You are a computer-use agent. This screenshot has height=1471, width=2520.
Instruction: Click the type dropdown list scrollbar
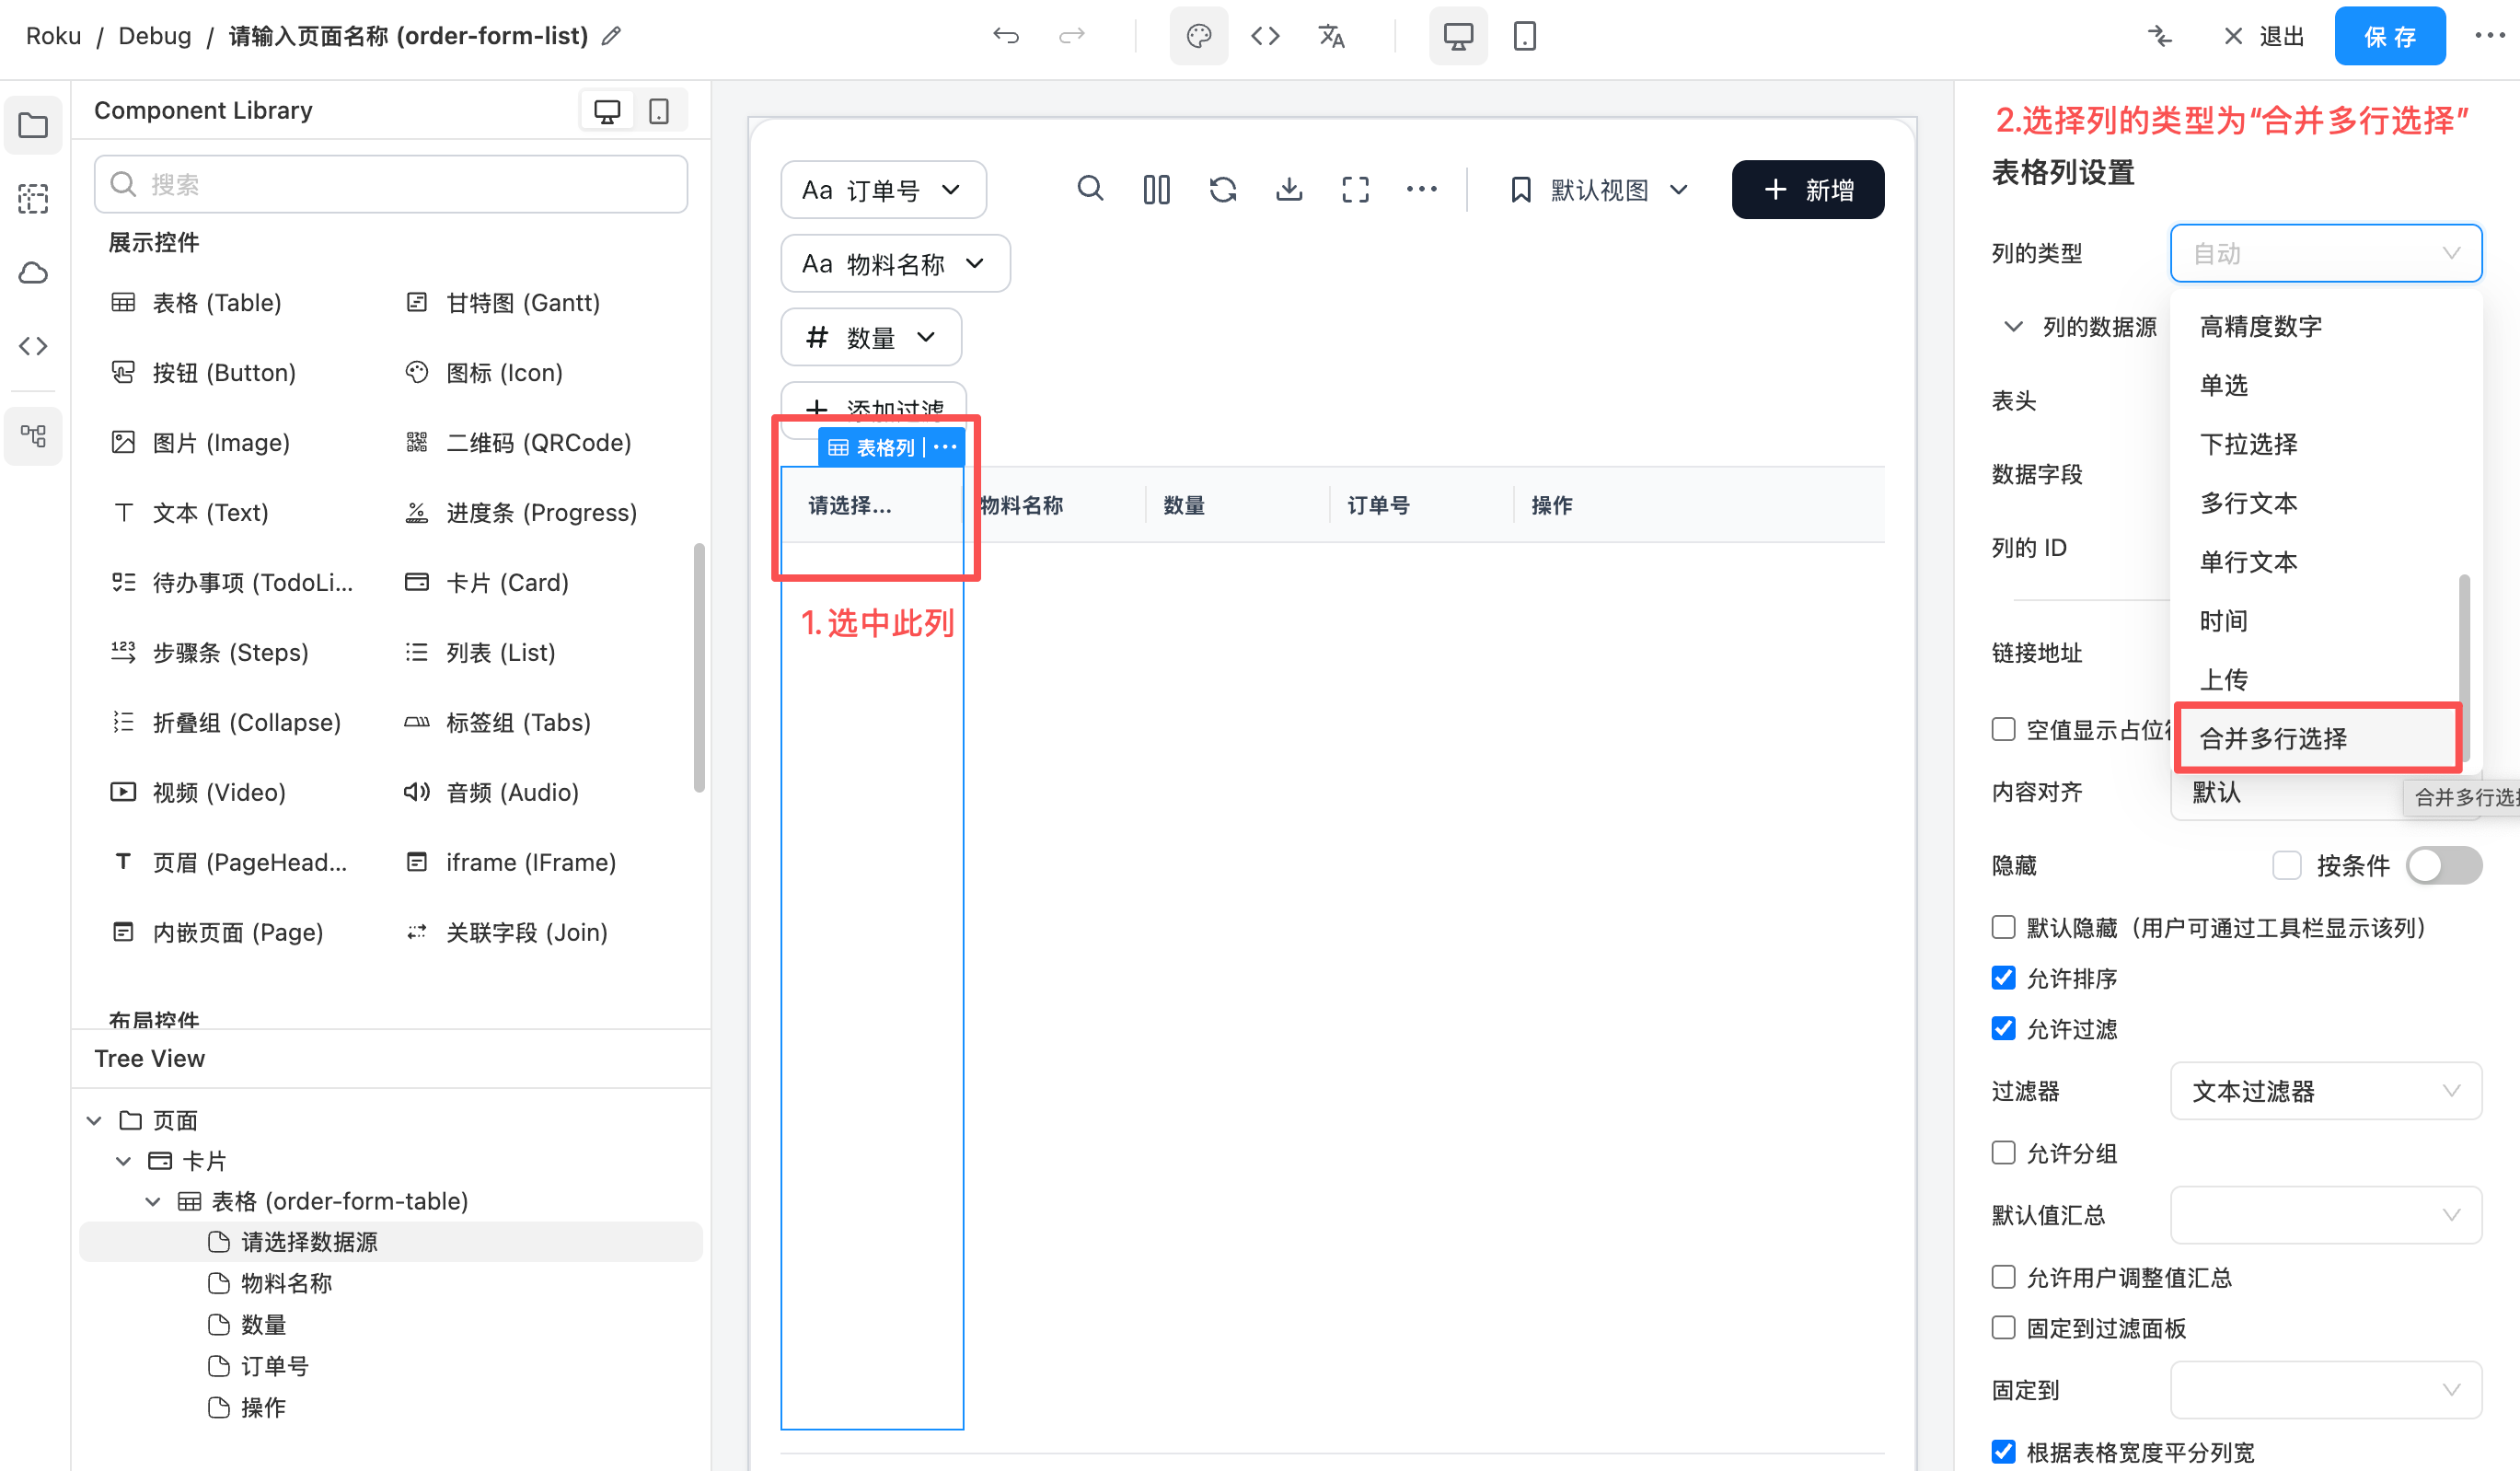tap(2464, 668)
